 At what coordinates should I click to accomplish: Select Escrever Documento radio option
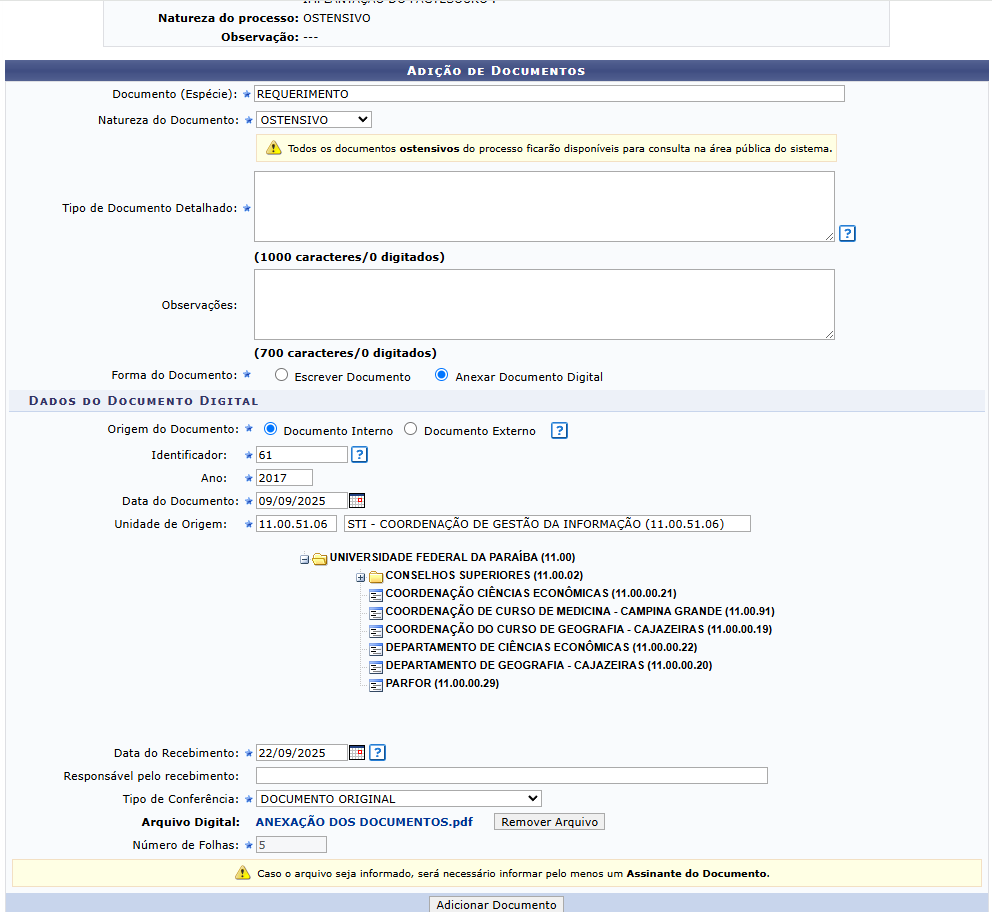(282, 376)
